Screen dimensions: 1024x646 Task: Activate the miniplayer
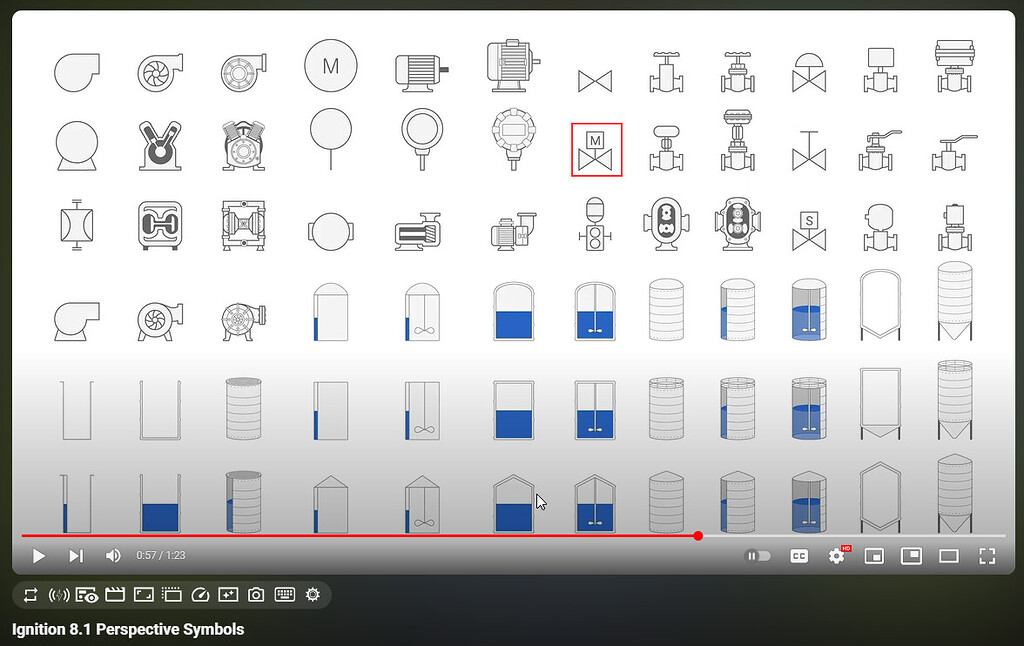pyautogui.click(x=874, y=556)
